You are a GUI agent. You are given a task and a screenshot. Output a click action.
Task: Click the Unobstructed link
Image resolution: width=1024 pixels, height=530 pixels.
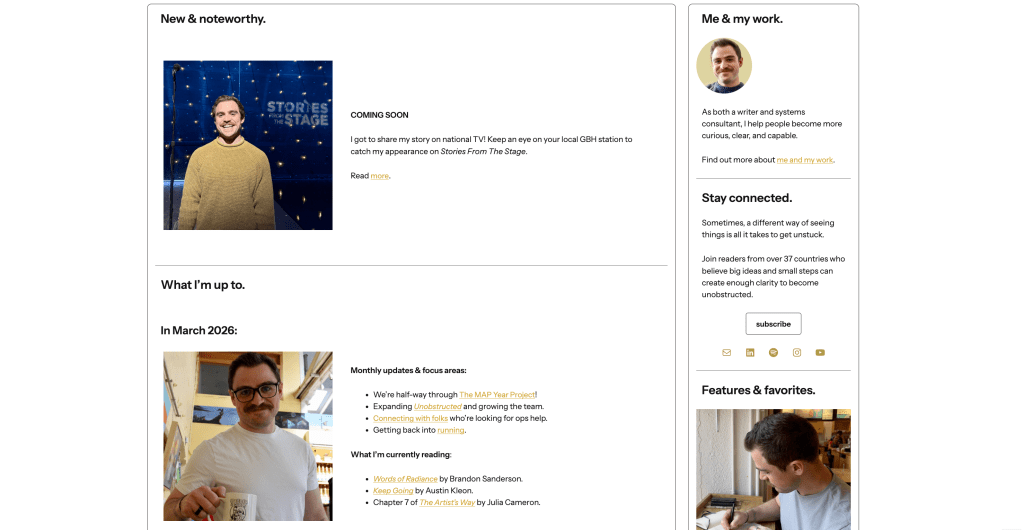point(437,407)
